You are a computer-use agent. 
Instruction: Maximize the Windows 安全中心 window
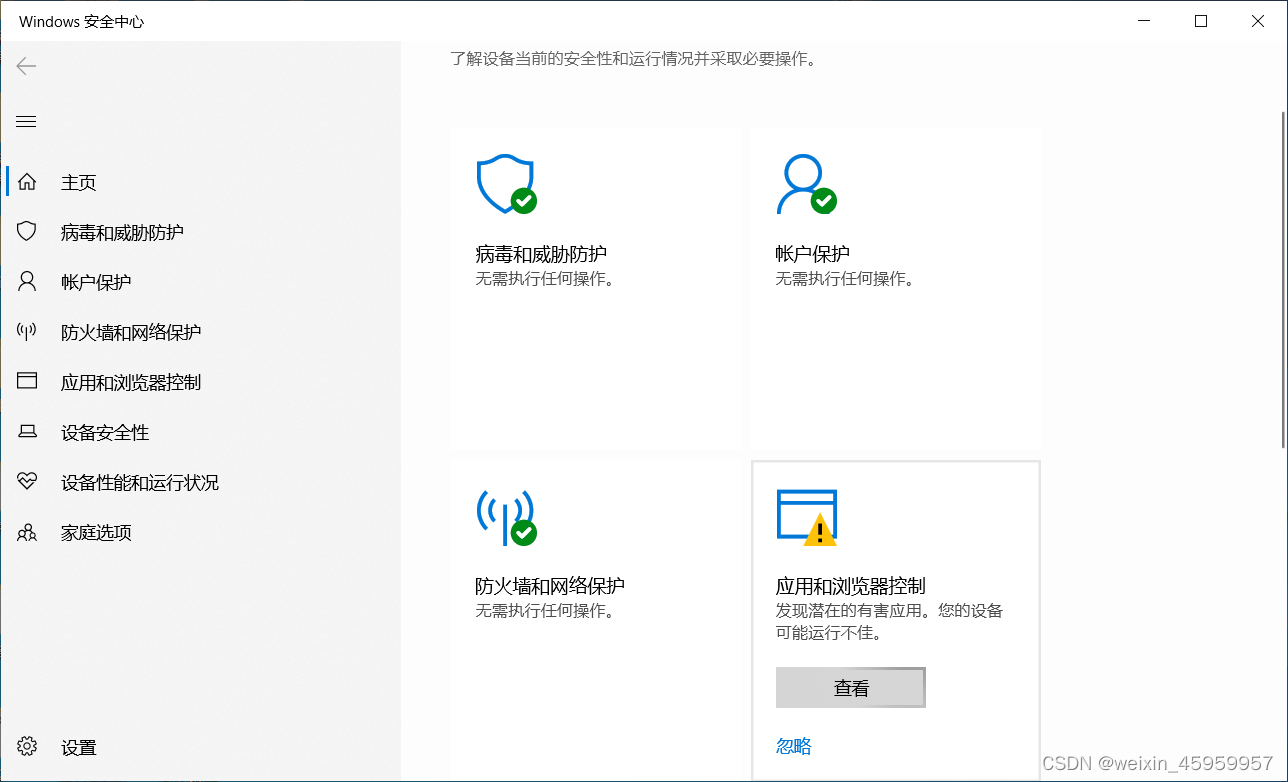click(x=1201, y=21)
